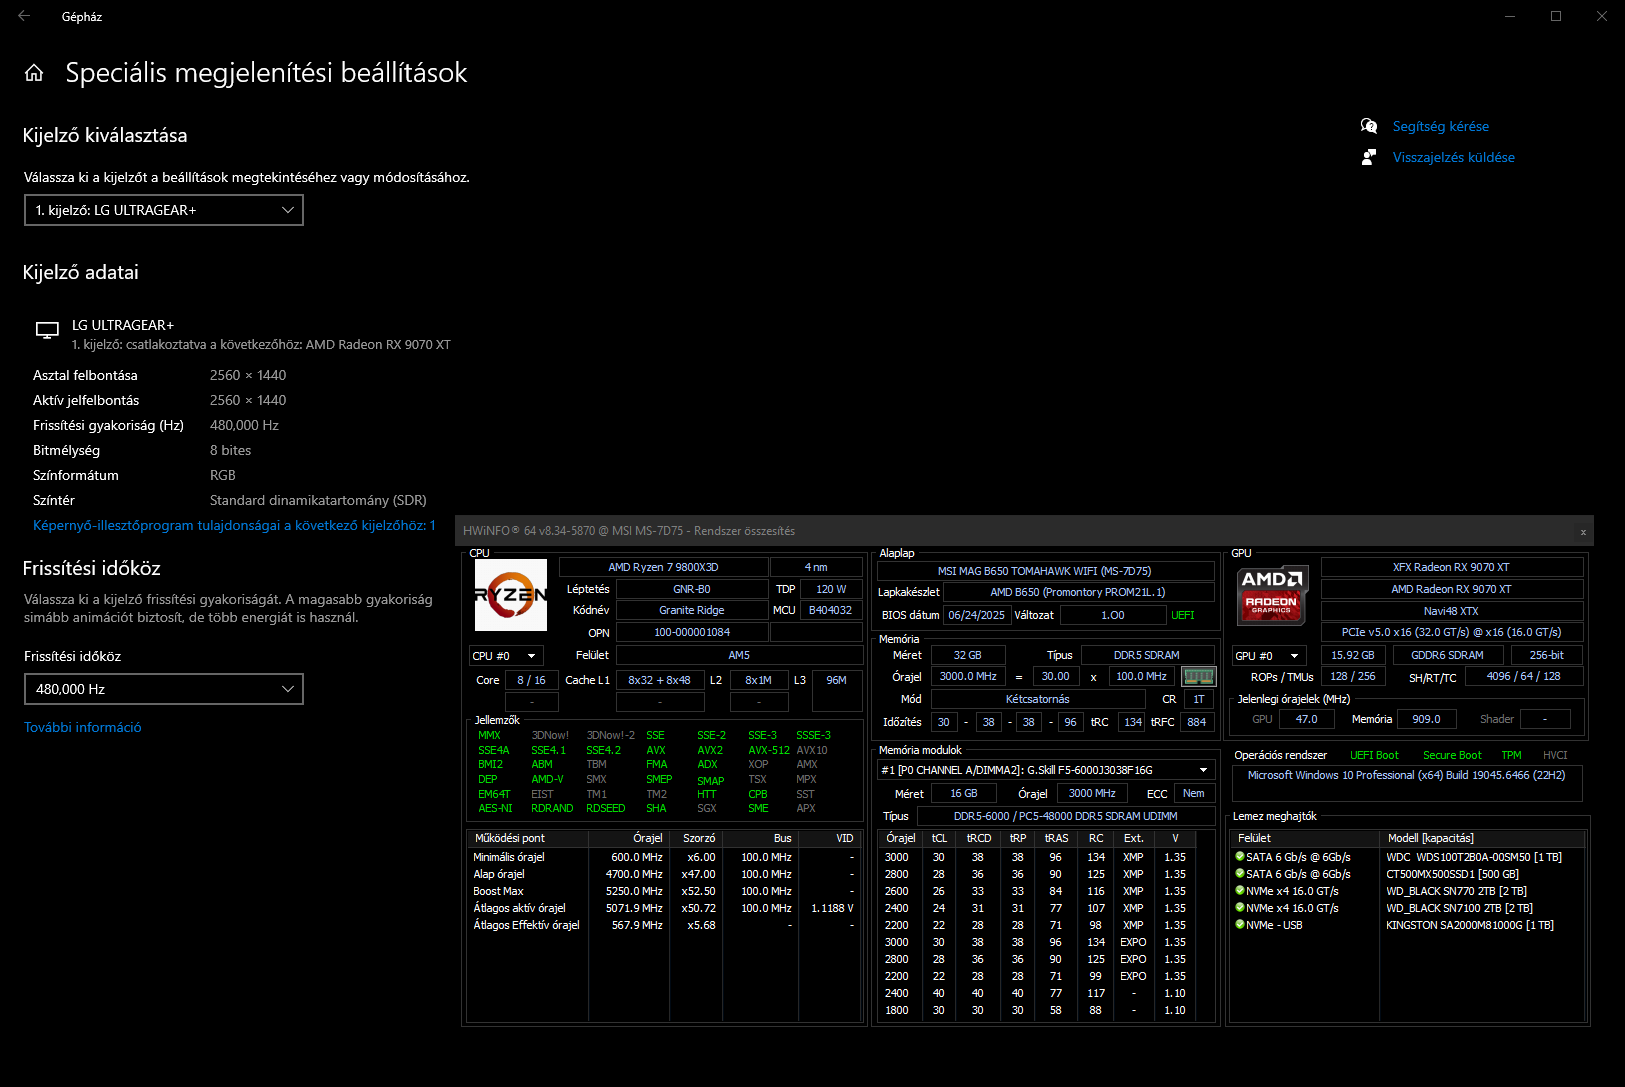Expand the memory module dropdown listing G.Skill F5-6000J3038F16G
Image resolution: width=1625 pixels, height=1087 pixels.
(1046, 770)
